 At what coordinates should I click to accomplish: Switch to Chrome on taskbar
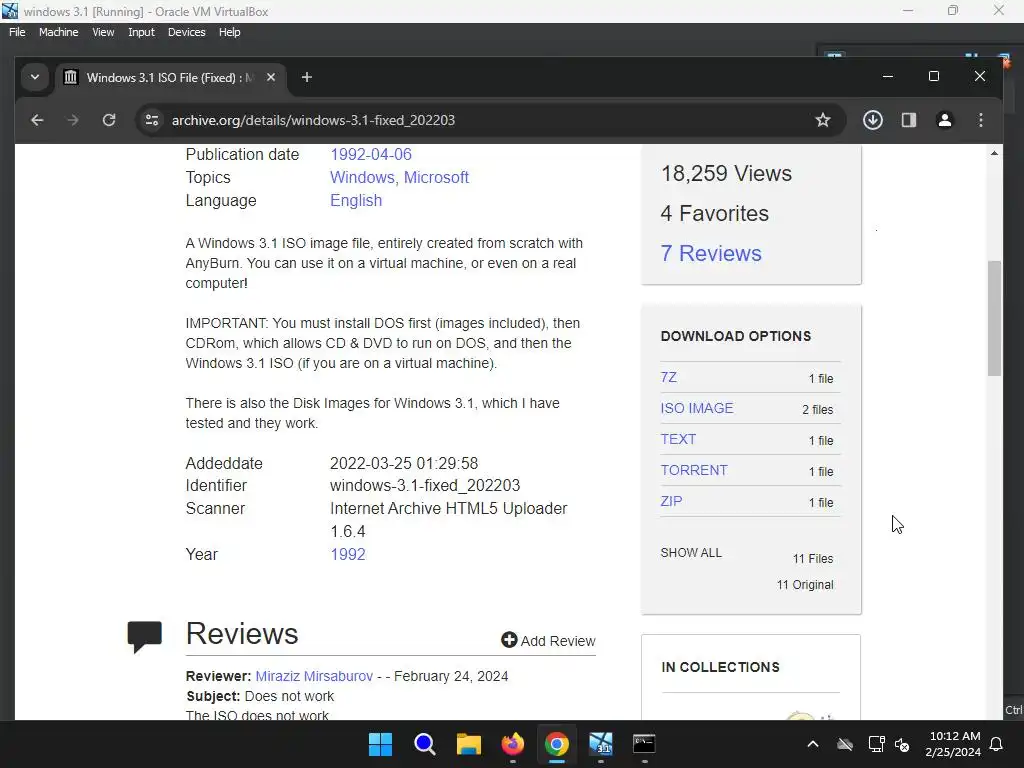click(x=556, y=744)
